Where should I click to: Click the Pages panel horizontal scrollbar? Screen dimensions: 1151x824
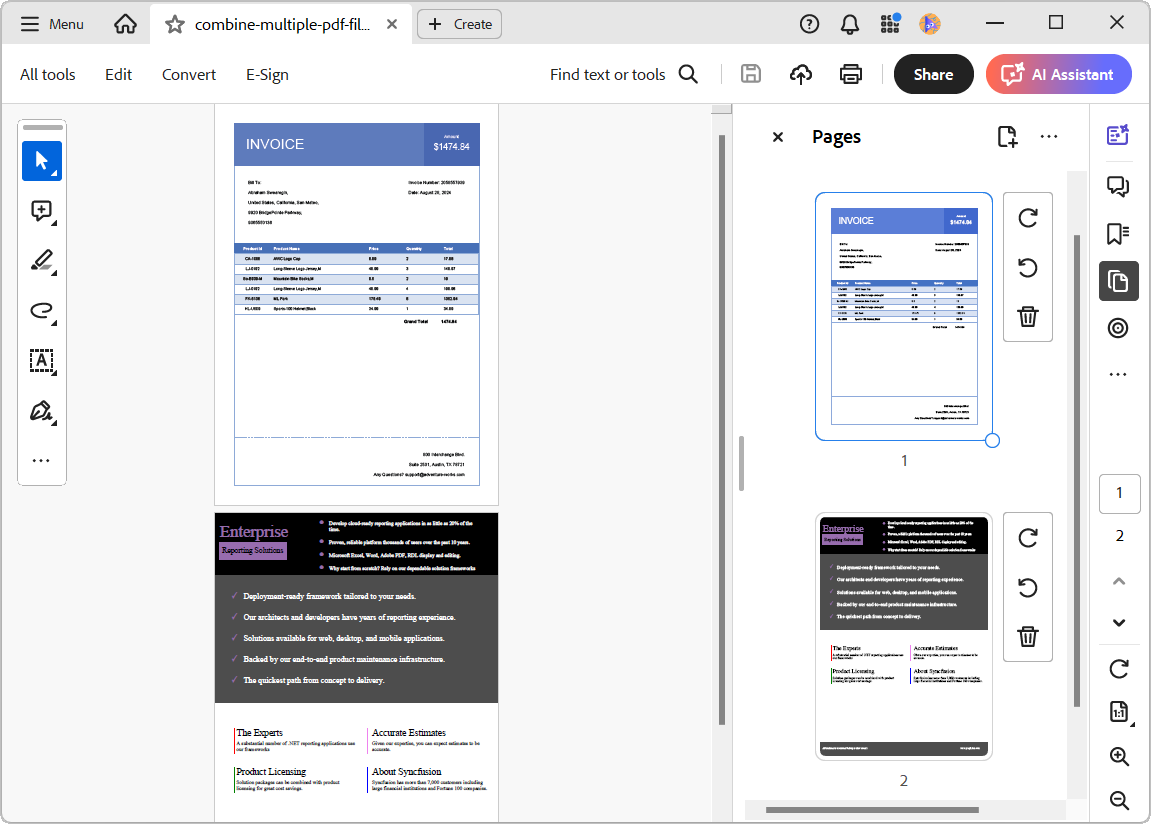(x=872, y=810)
